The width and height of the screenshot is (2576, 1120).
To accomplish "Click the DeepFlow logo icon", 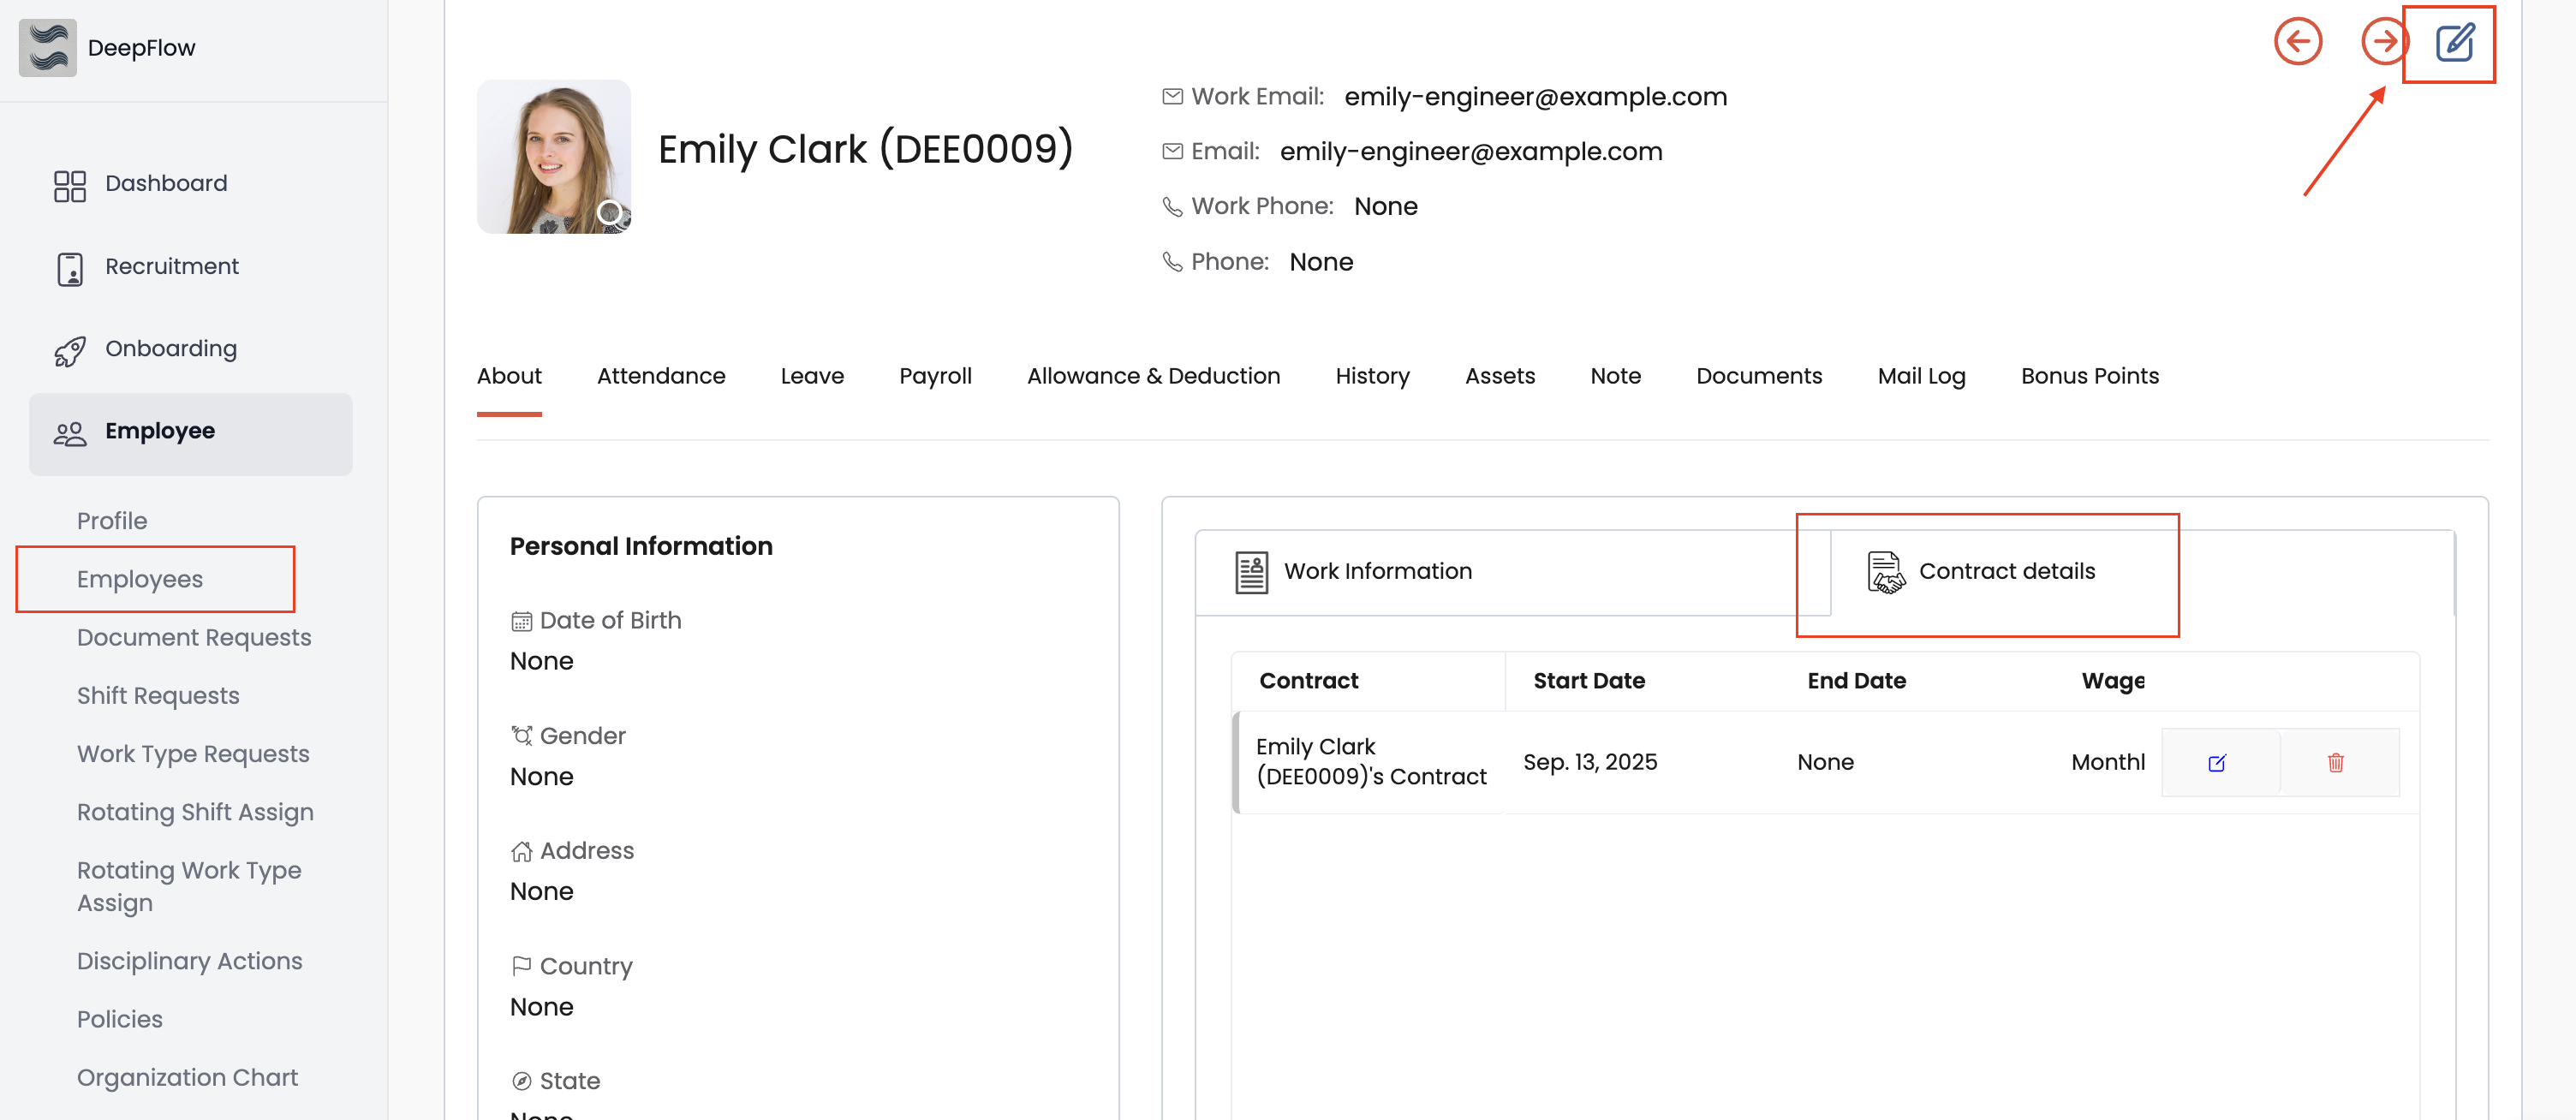I will click(47, 48).
